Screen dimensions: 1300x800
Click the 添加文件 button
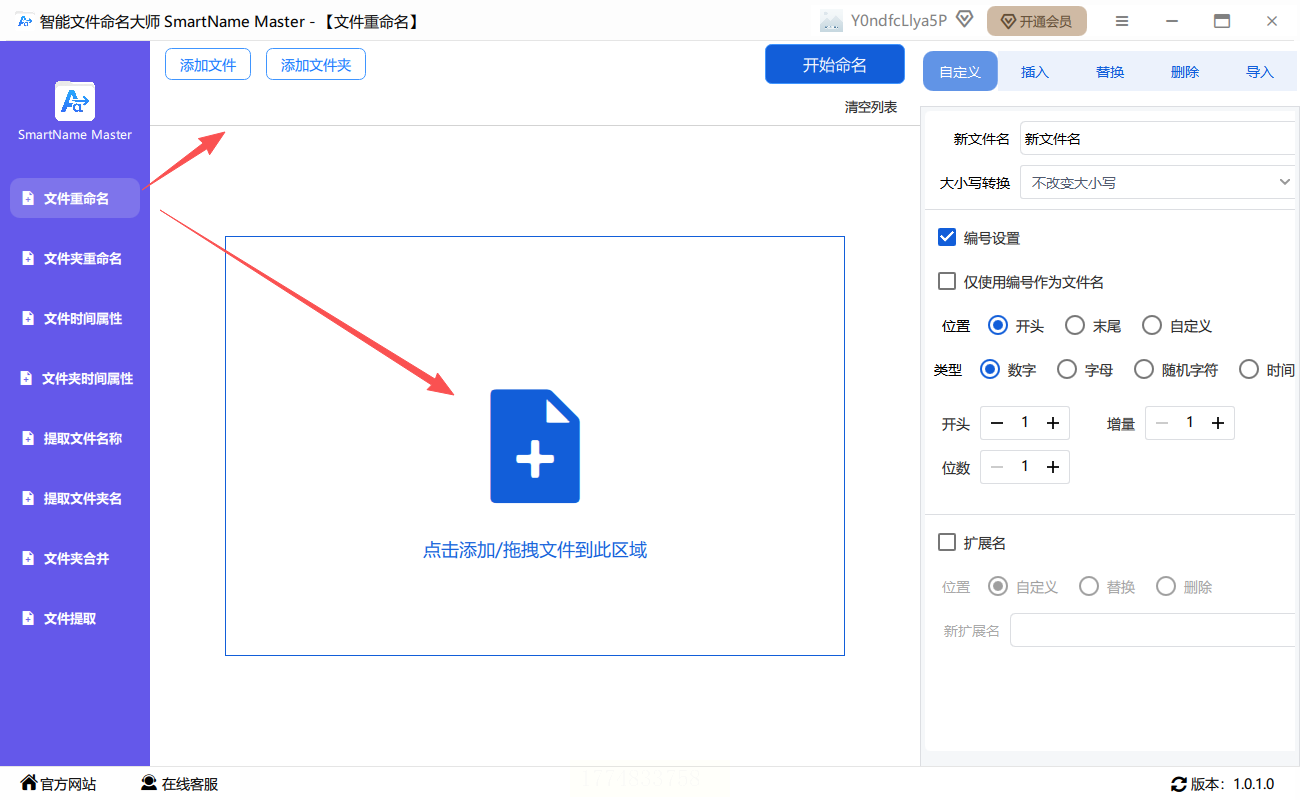[208, 65]
